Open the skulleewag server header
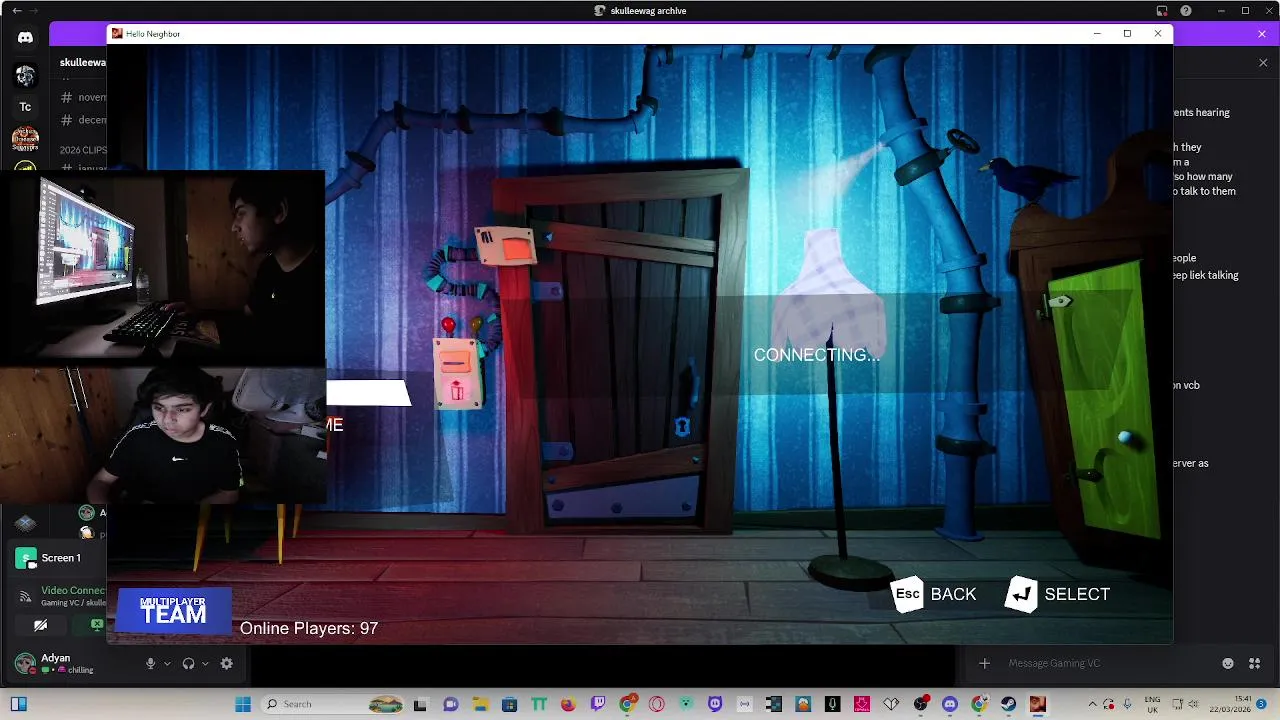 click(82, 62)
